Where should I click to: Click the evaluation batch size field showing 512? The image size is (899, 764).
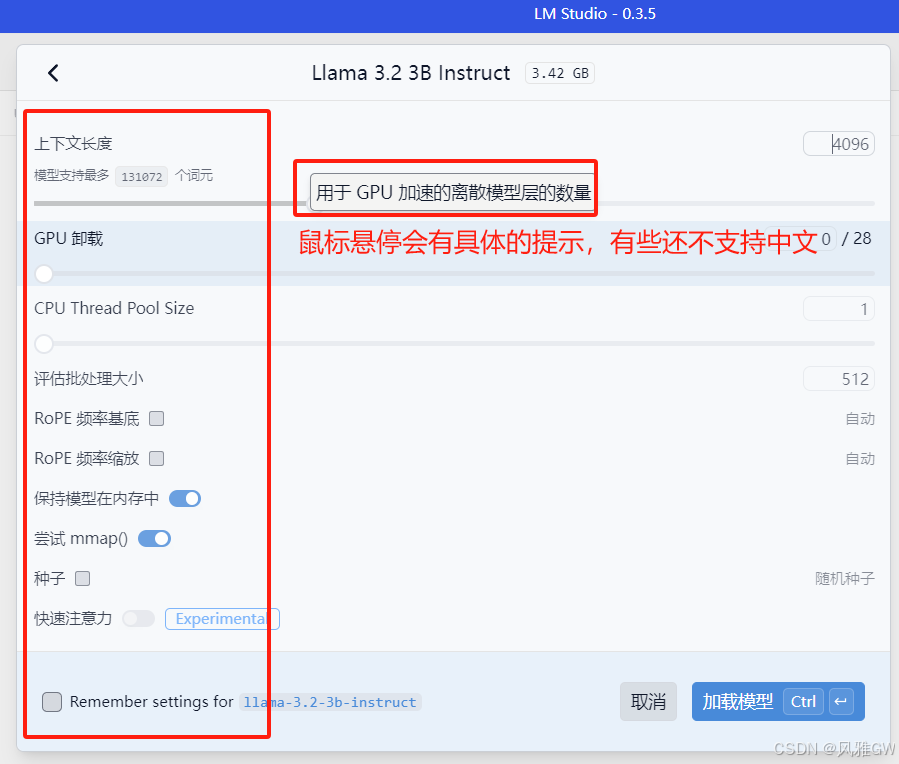(x=839, y=379)
